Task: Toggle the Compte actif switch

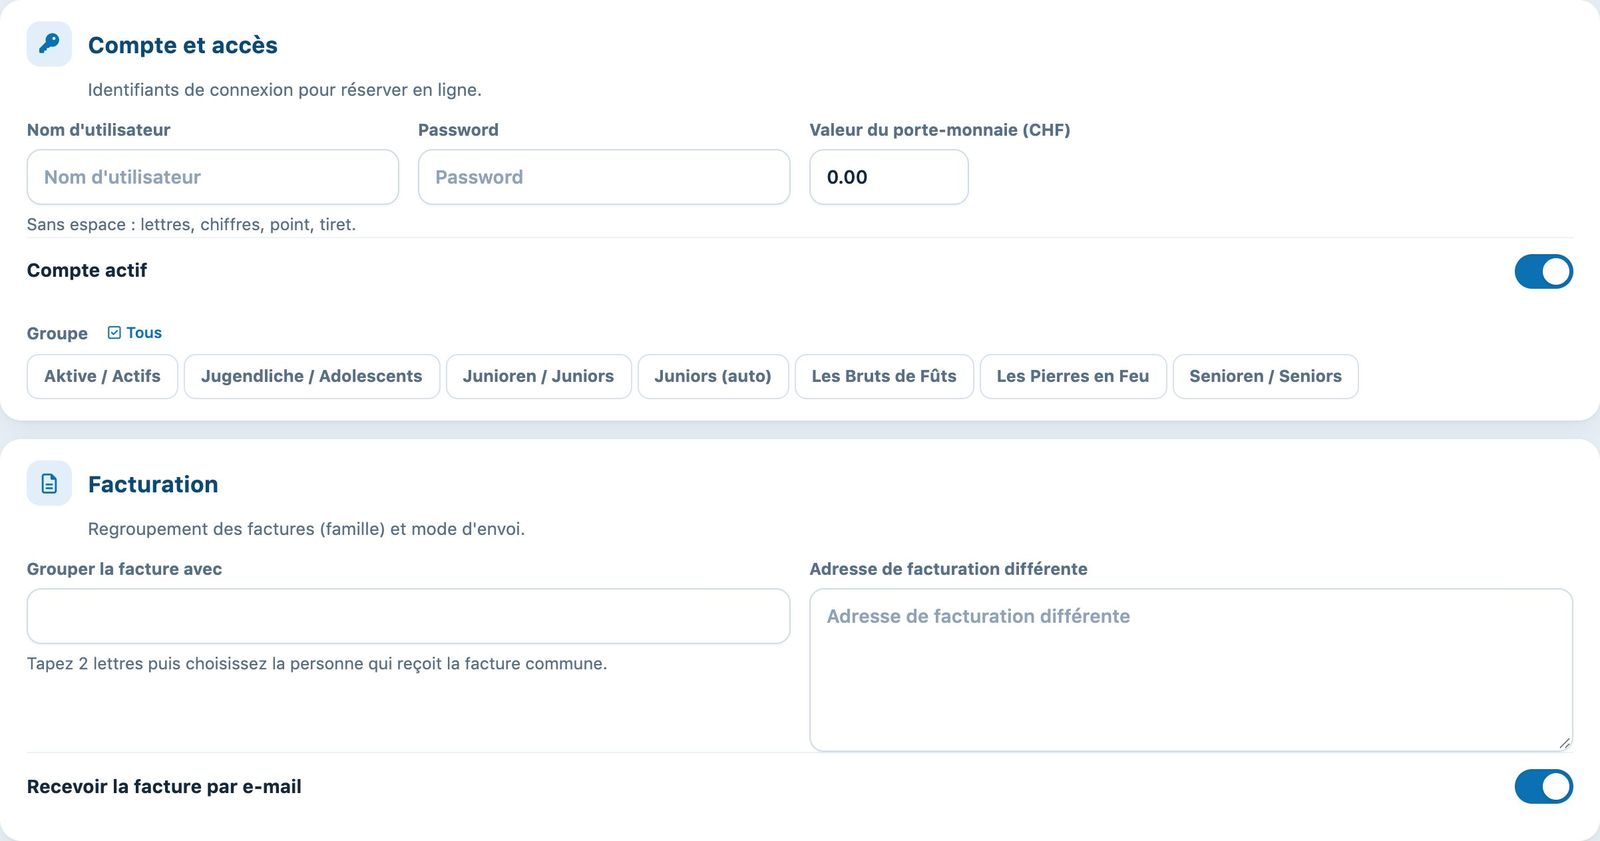Action: 1543,271
